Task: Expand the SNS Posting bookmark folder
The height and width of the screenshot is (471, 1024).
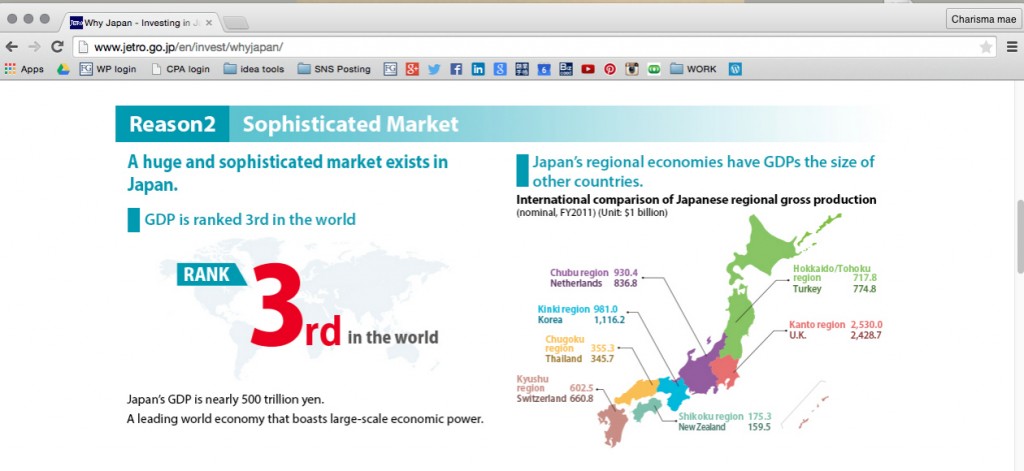Action: coord(334,69)
